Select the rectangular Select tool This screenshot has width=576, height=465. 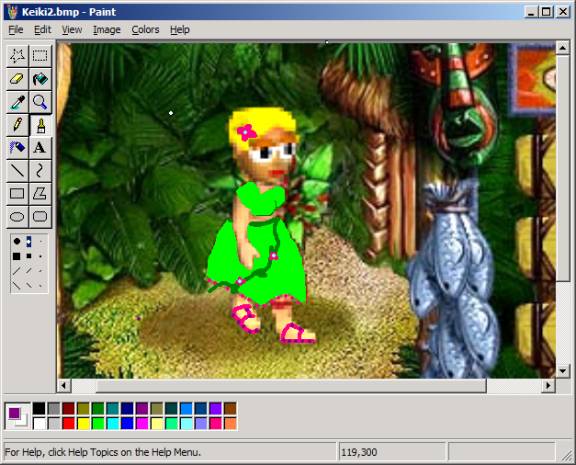coord(40,56)
